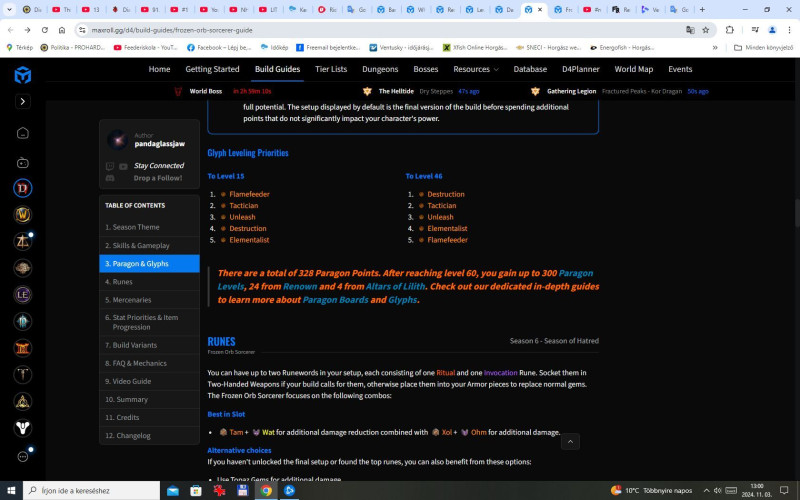Open the Dungeons nav item
This screenshot has width=800, height=500.
(380, 69)
